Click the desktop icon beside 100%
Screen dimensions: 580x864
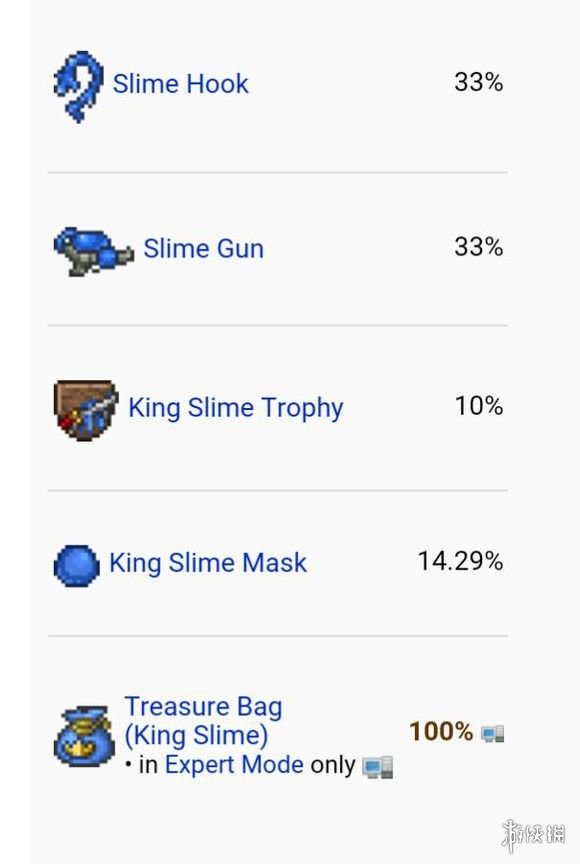(x=492, y=733)
